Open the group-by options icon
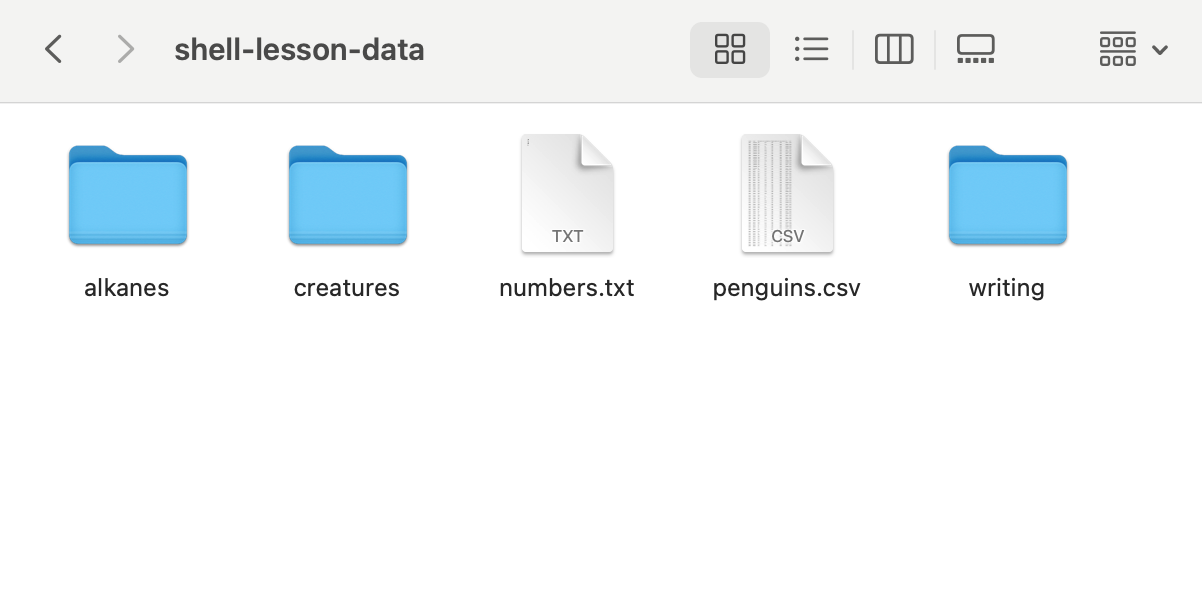 (x=1117, y=49)
